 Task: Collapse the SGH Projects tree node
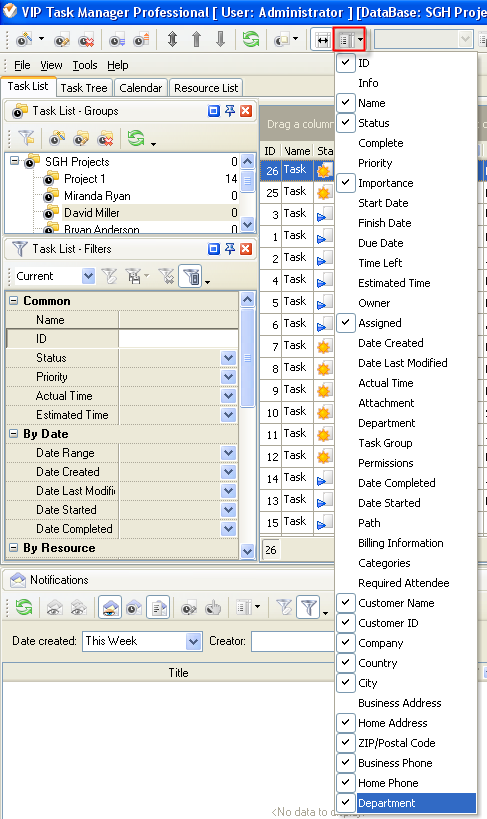(x=15, y=160)
